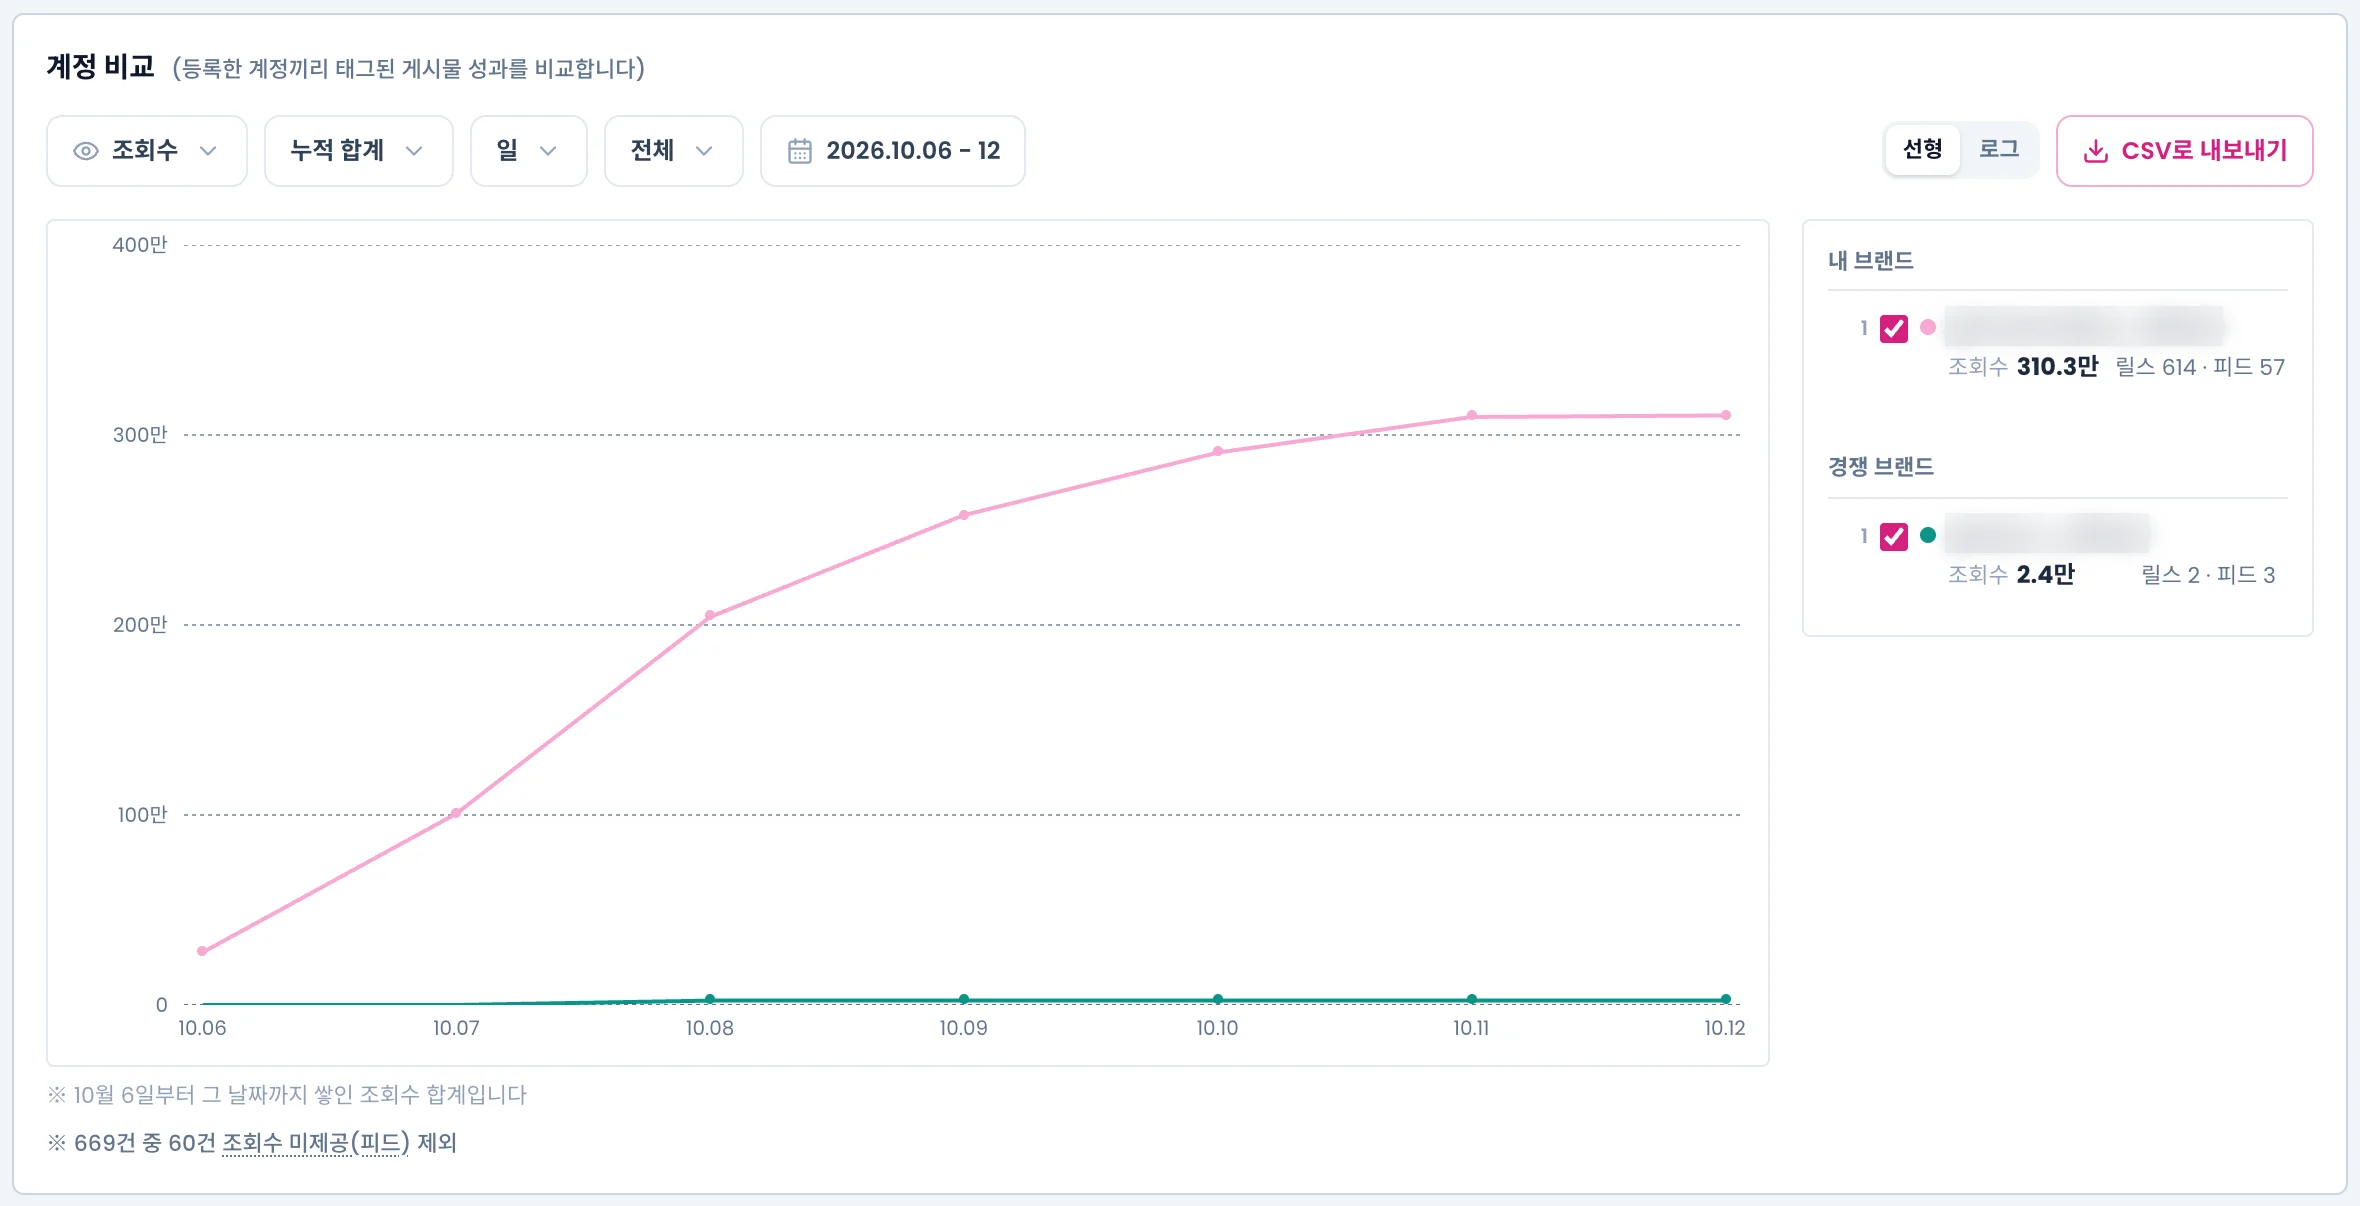Uncheck my brand checkbox under 내 브랜드
The width and height of the screenshot is (2360, 1206).
point(1894,328)
